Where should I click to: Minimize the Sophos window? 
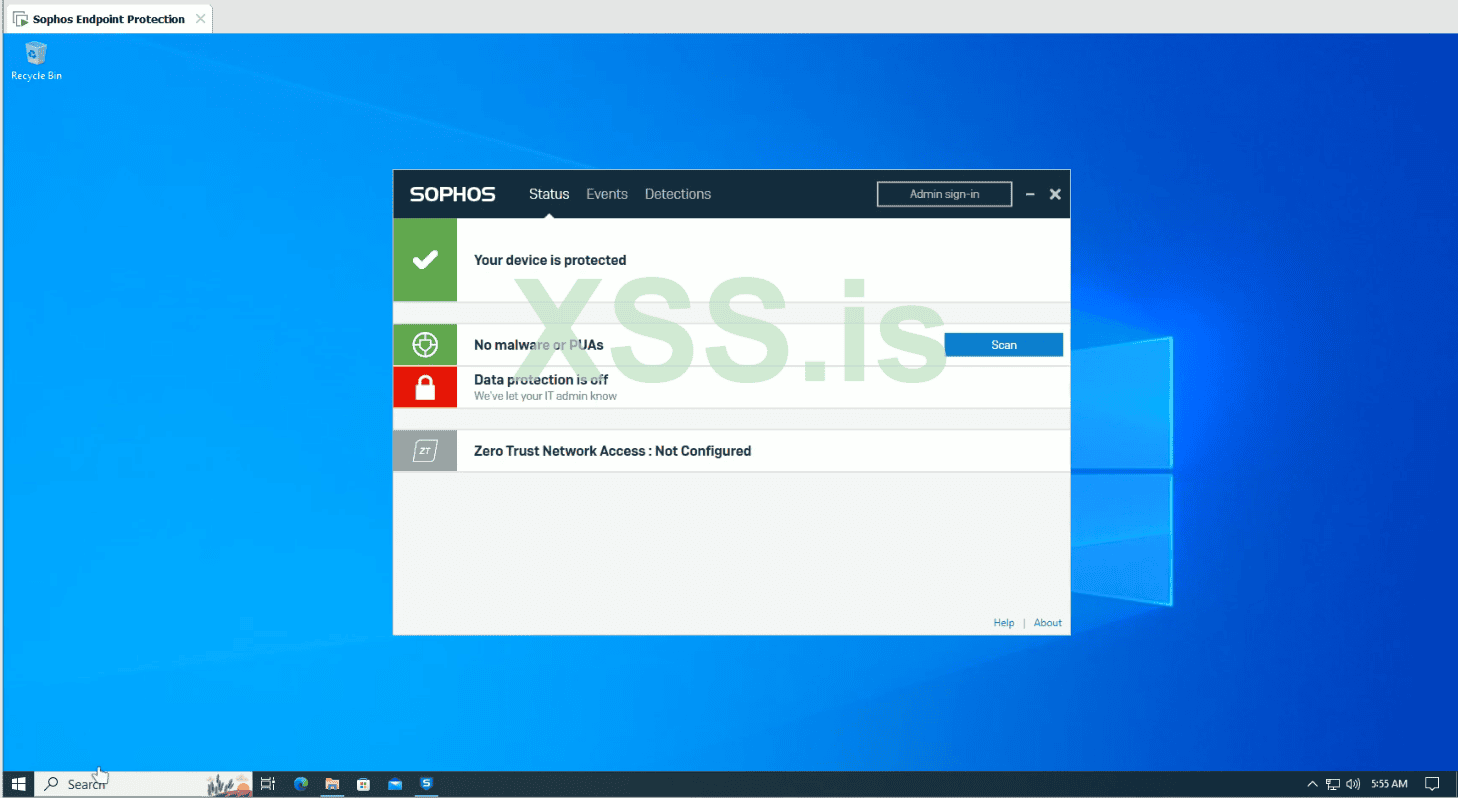pyautogui.click(x=1030, y=195)
